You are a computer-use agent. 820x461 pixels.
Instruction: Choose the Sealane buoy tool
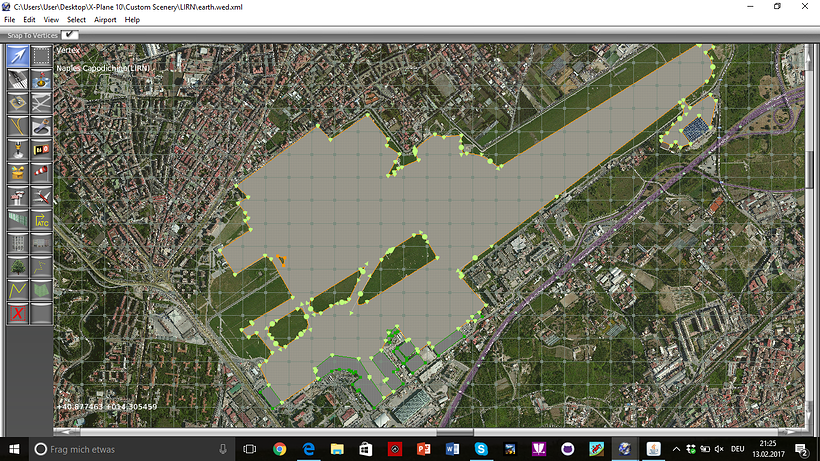point(41,79)
